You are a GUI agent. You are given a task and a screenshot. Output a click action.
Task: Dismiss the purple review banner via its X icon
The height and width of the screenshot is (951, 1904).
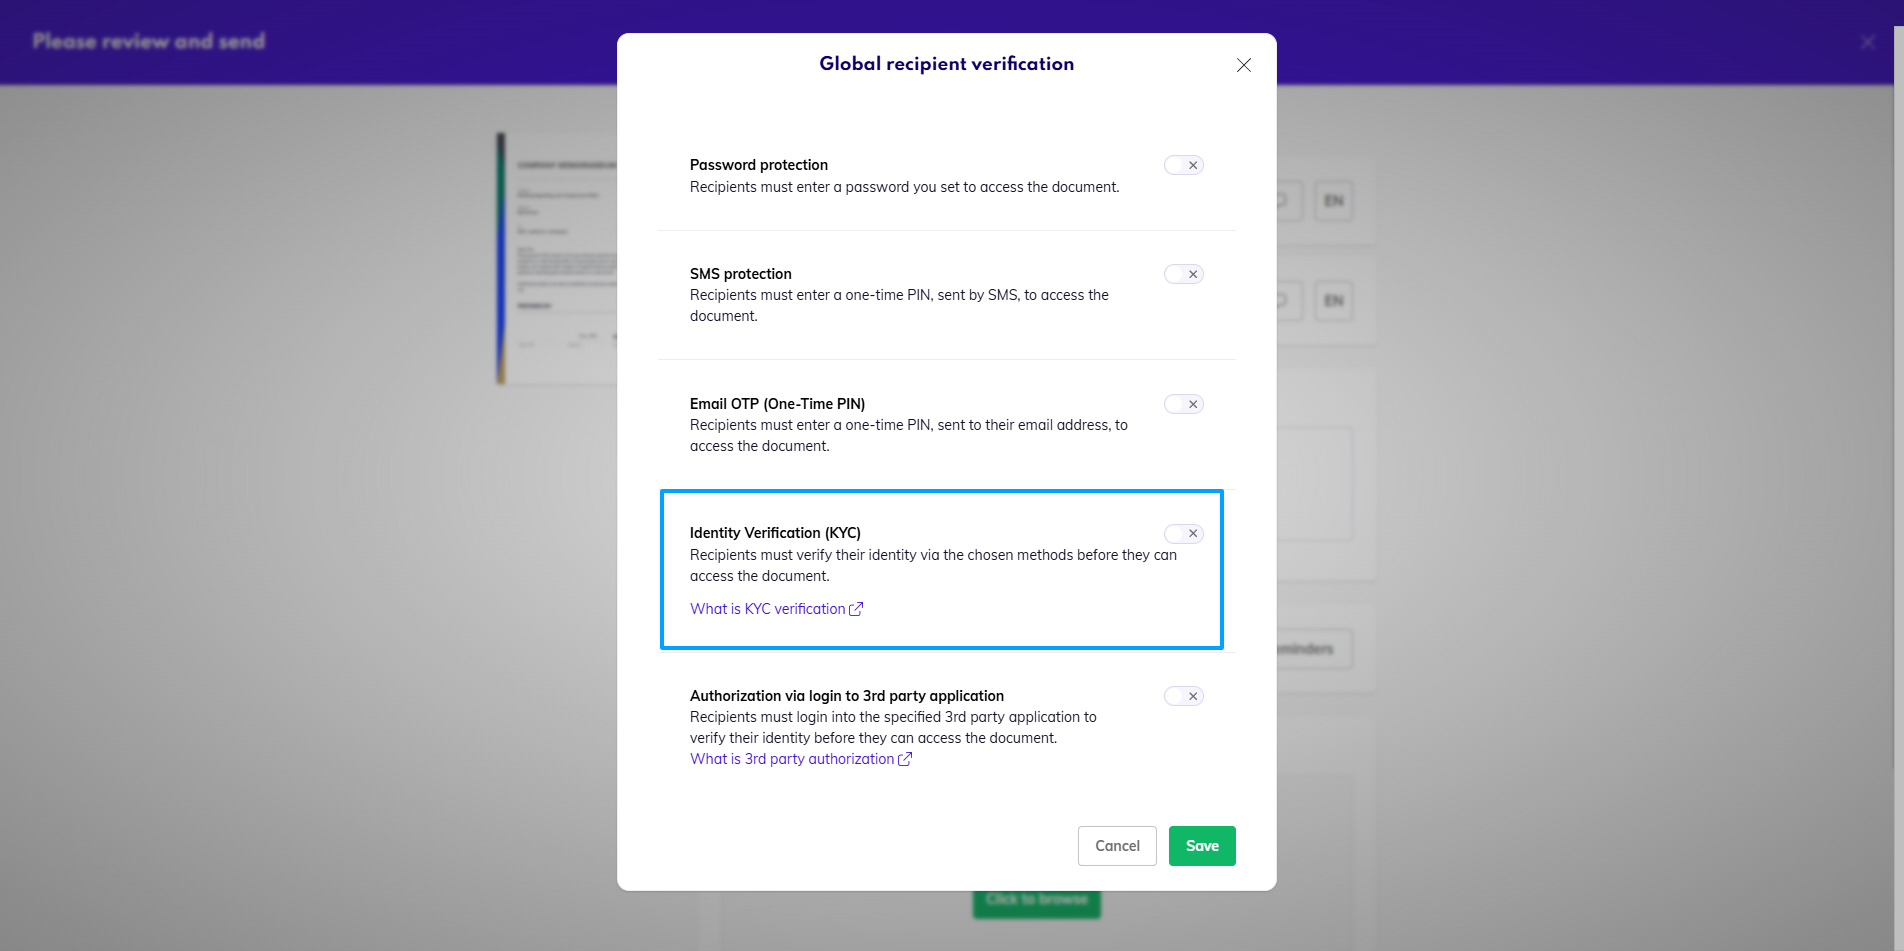point(1868,42)
